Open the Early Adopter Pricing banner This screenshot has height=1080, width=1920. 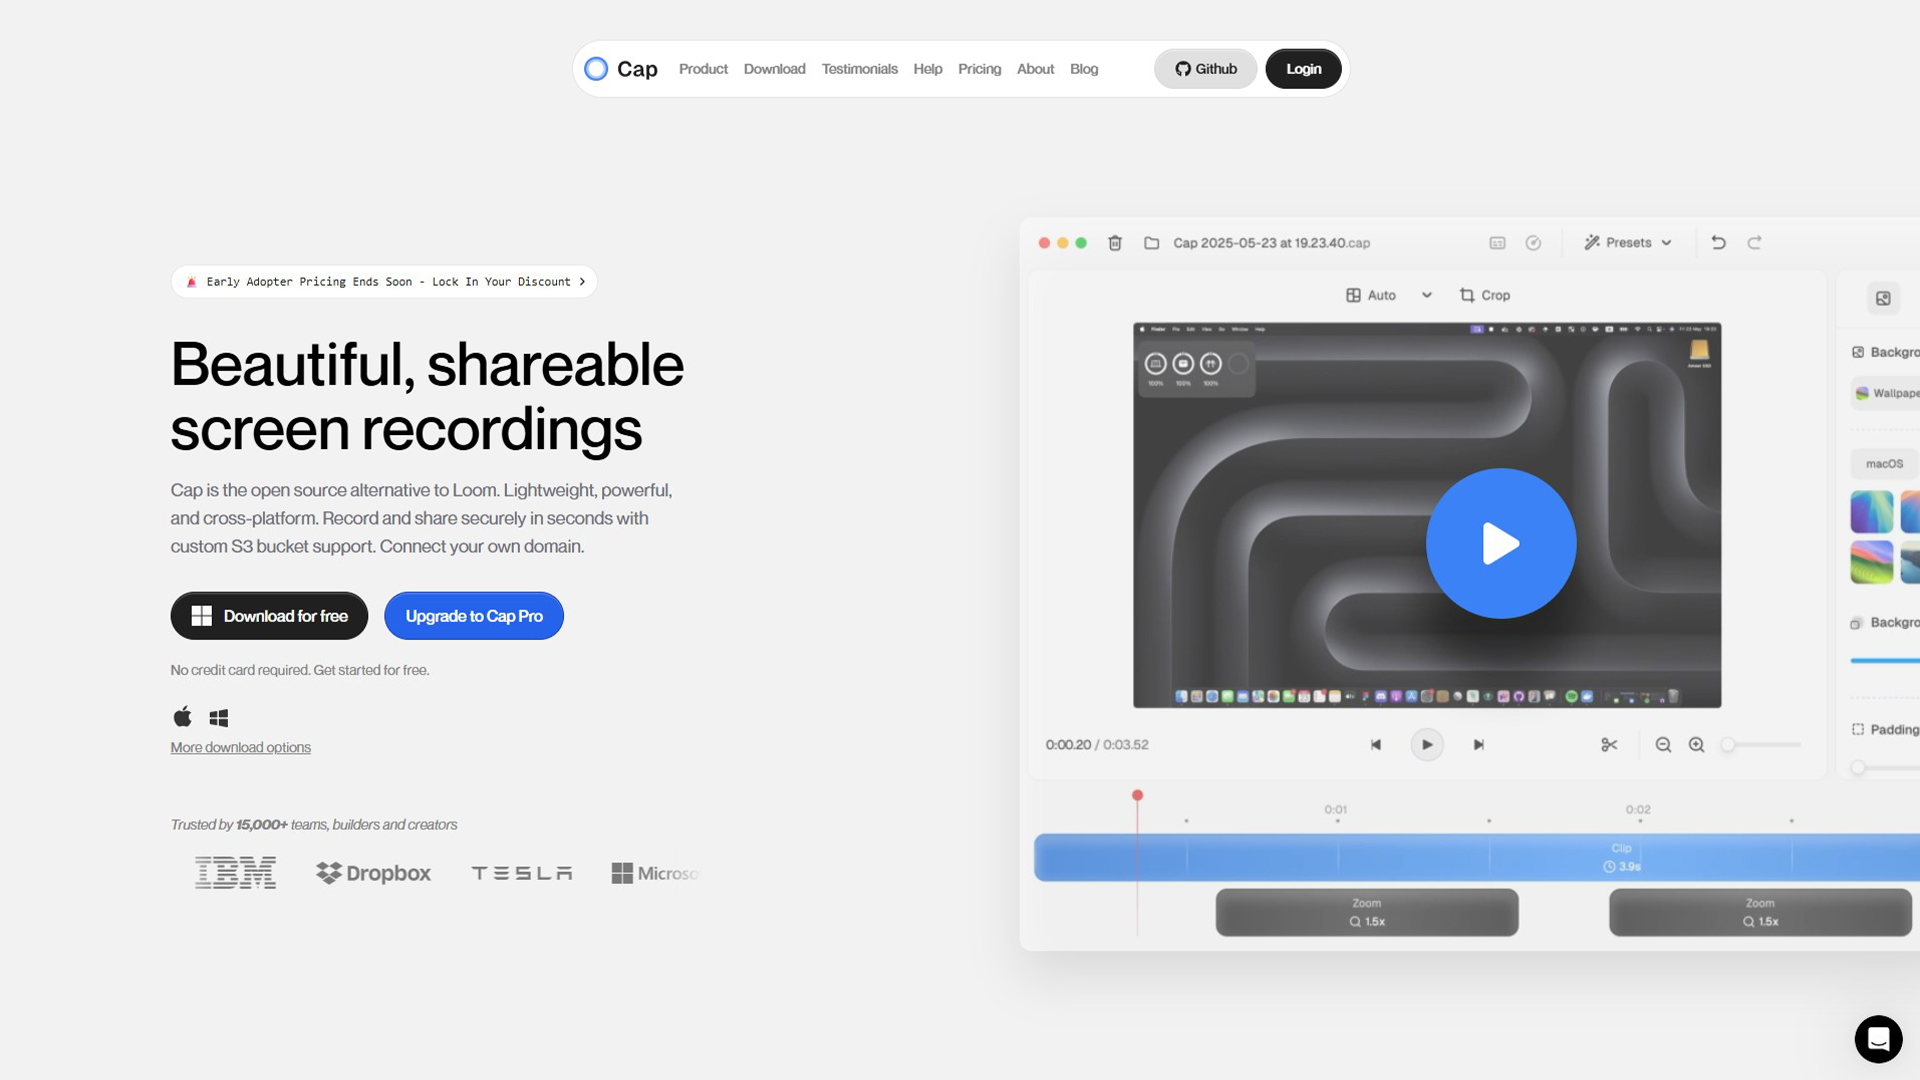pos(384,282)
